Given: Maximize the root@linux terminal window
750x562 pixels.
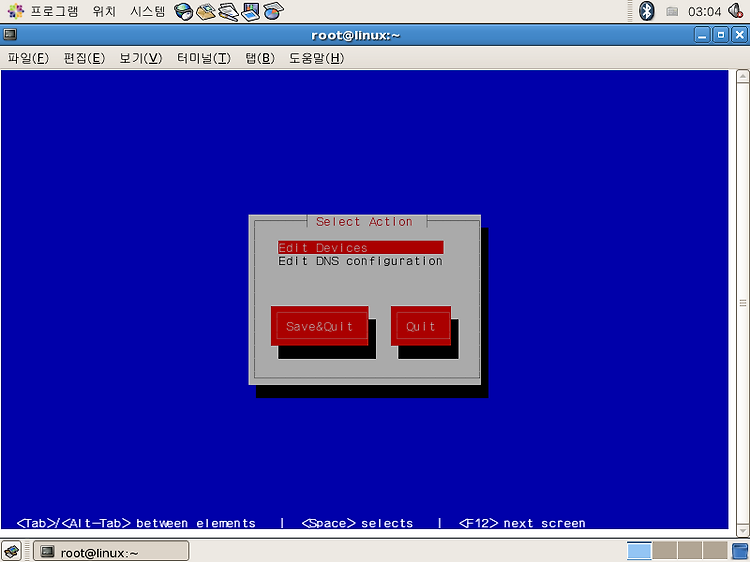Looking at the screenshot, I should click(x=720, y=35).
